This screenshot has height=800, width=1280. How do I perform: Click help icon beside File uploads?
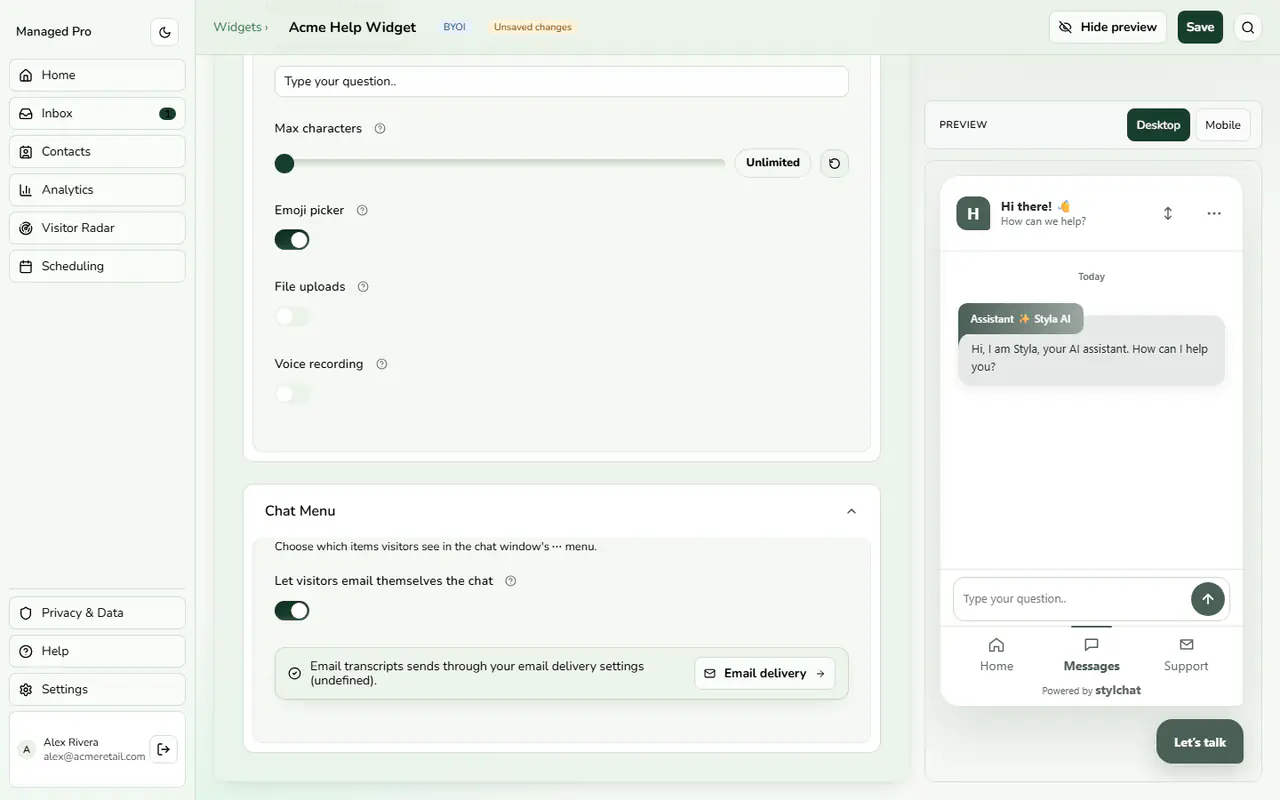363,287
